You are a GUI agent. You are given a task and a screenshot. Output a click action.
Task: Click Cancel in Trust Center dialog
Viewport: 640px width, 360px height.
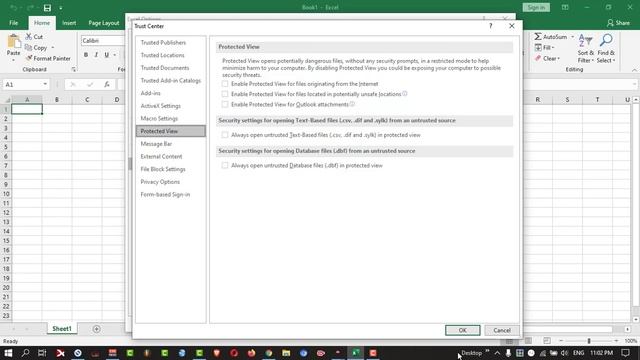click(x=502, y=330)
